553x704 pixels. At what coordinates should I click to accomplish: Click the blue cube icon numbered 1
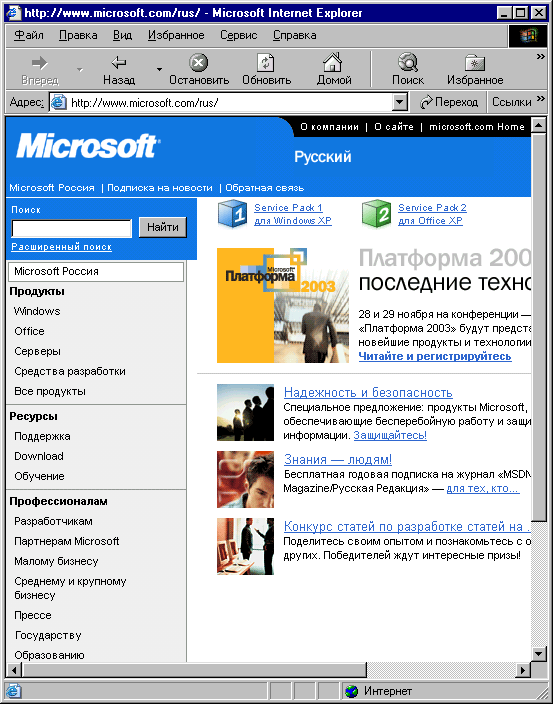click(x=233, y=214)
